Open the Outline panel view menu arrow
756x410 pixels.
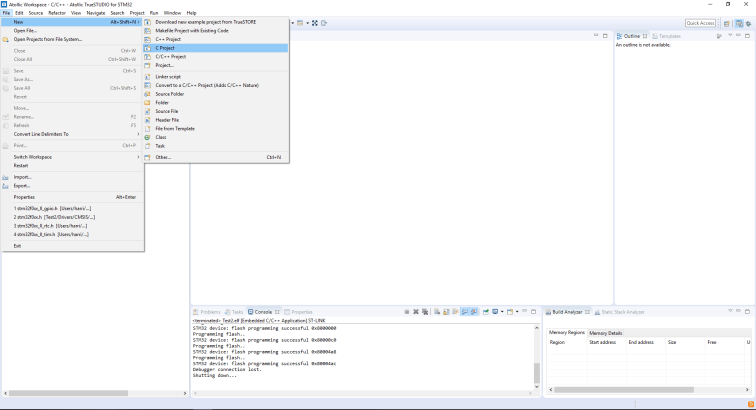[732, 36]
